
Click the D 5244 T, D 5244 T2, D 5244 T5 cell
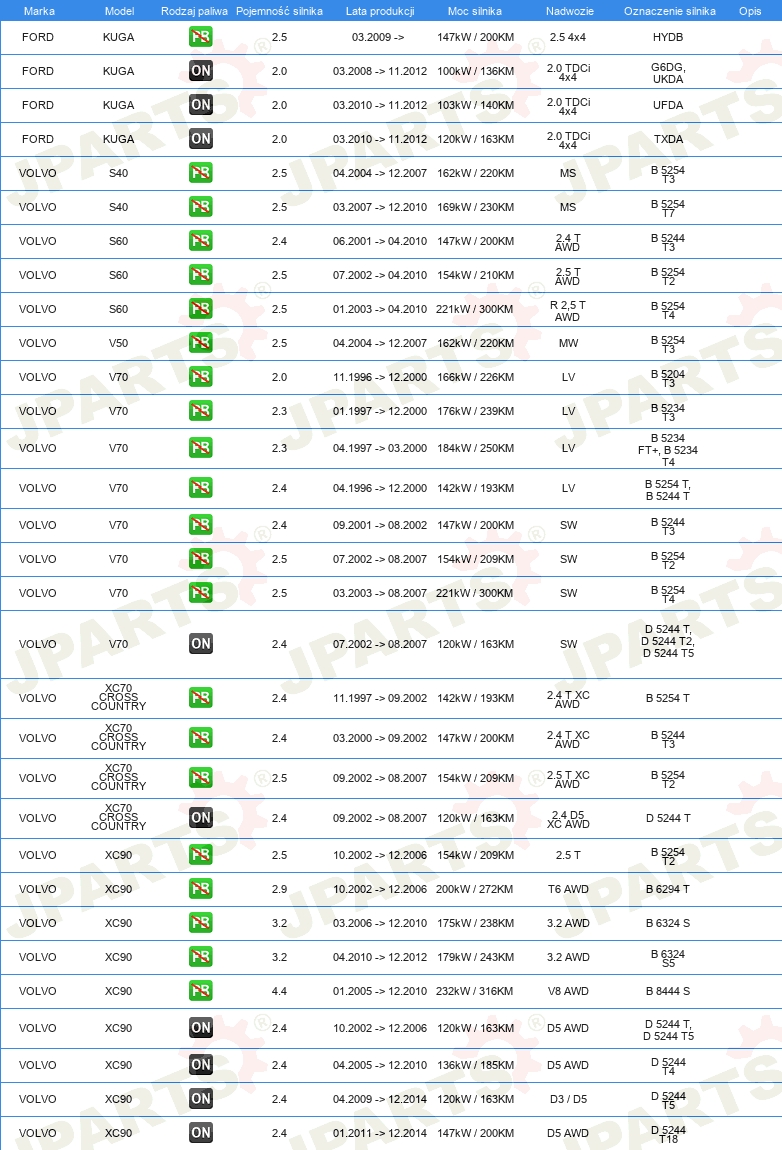click(668, 641)
